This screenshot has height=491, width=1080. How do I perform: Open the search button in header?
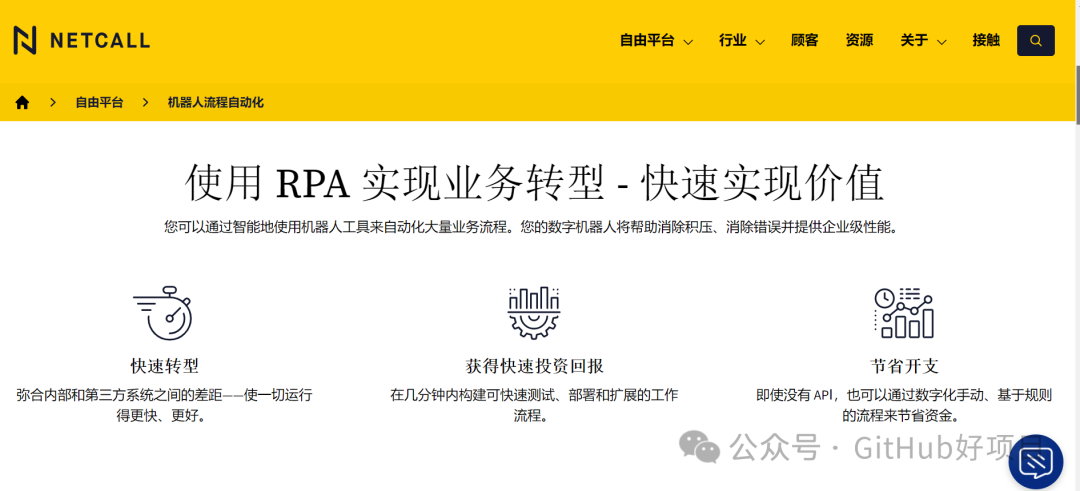[x=1035, y=41]
